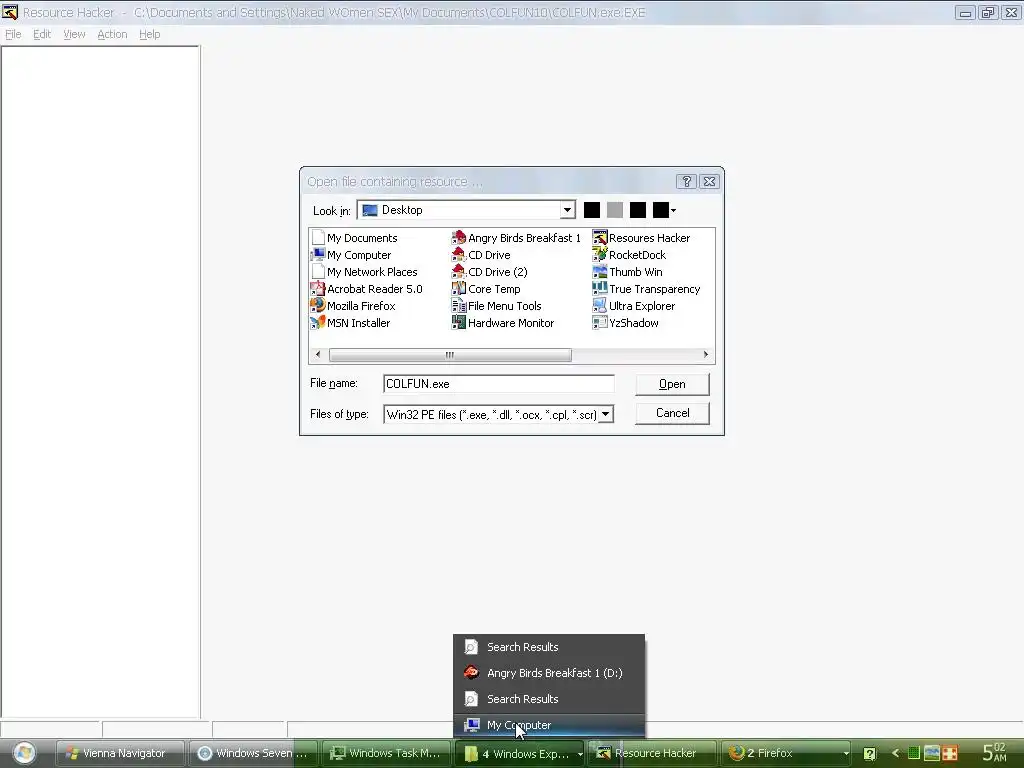Click the Start orb on the taskbar

(24, 753)
